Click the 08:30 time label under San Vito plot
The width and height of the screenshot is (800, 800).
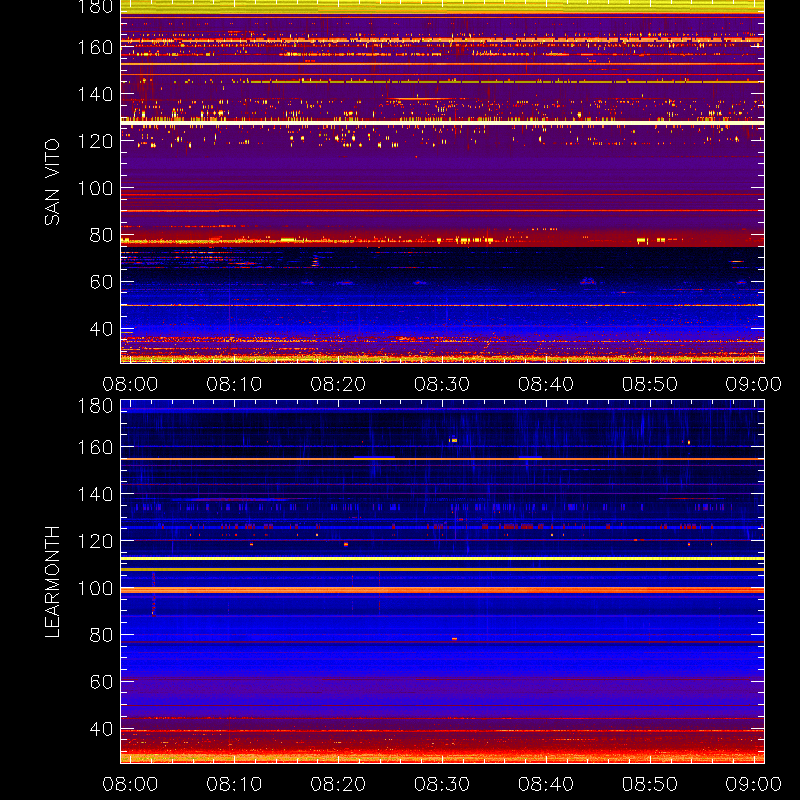pos(442,384)
